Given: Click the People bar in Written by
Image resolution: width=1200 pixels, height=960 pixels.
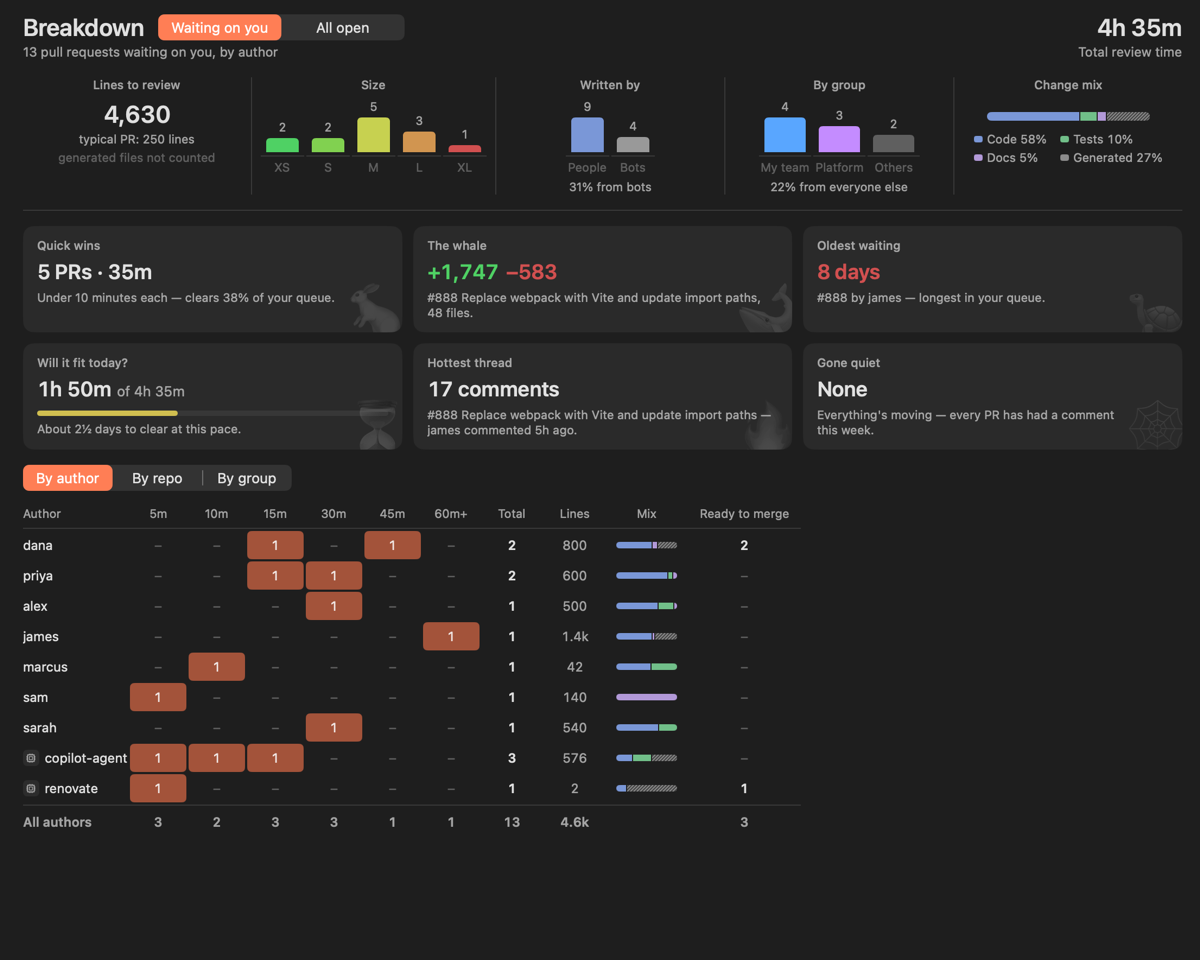Looking at the screenshot, I should point(587,135).
